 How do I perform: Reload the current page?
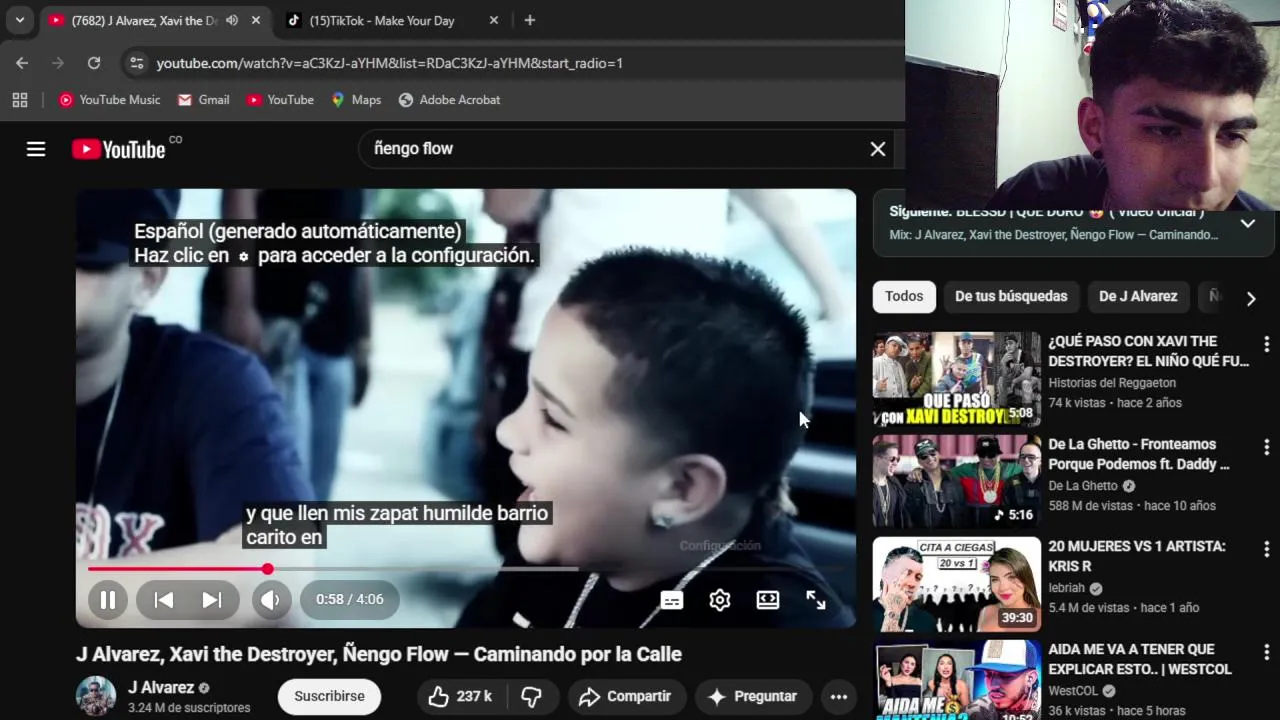click(x=94, y=63)
